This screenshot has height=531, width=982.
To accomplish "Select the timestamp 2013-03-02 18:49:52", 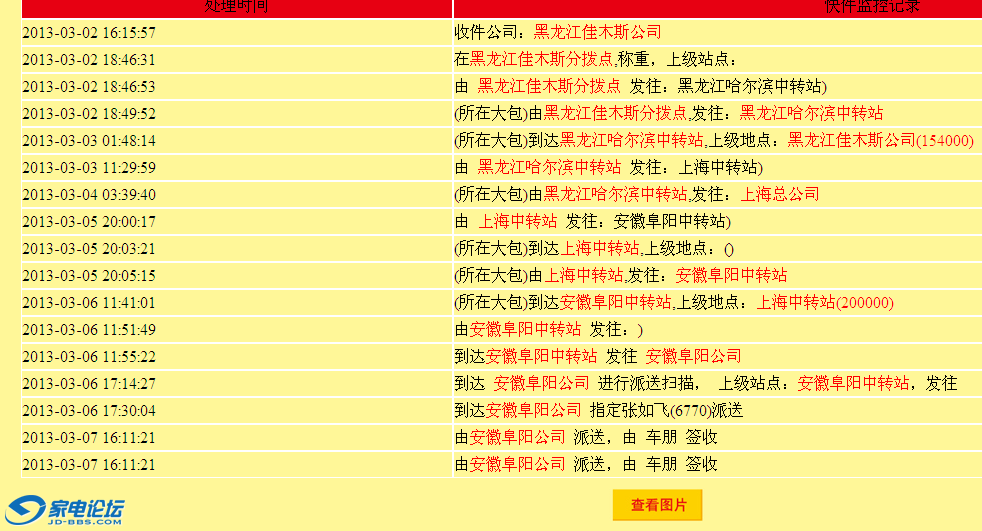I will click(89, 113).
